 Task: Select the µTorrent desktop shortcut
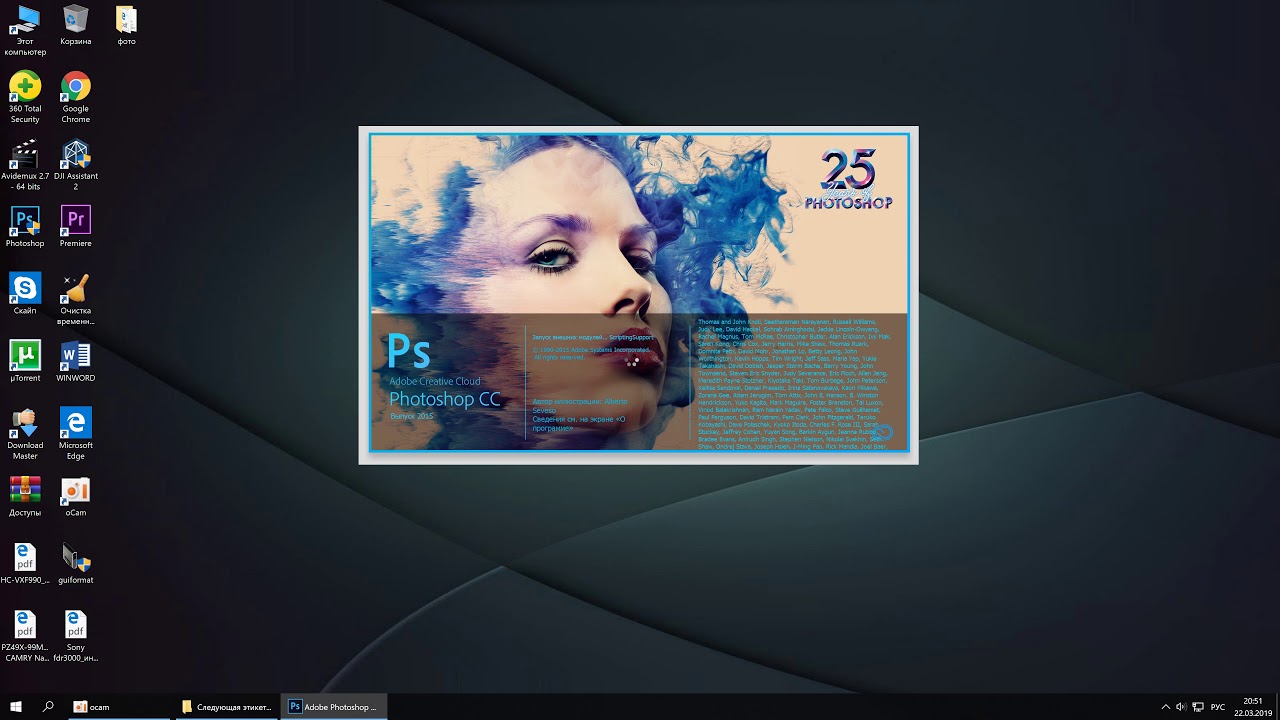pos(25,362)
